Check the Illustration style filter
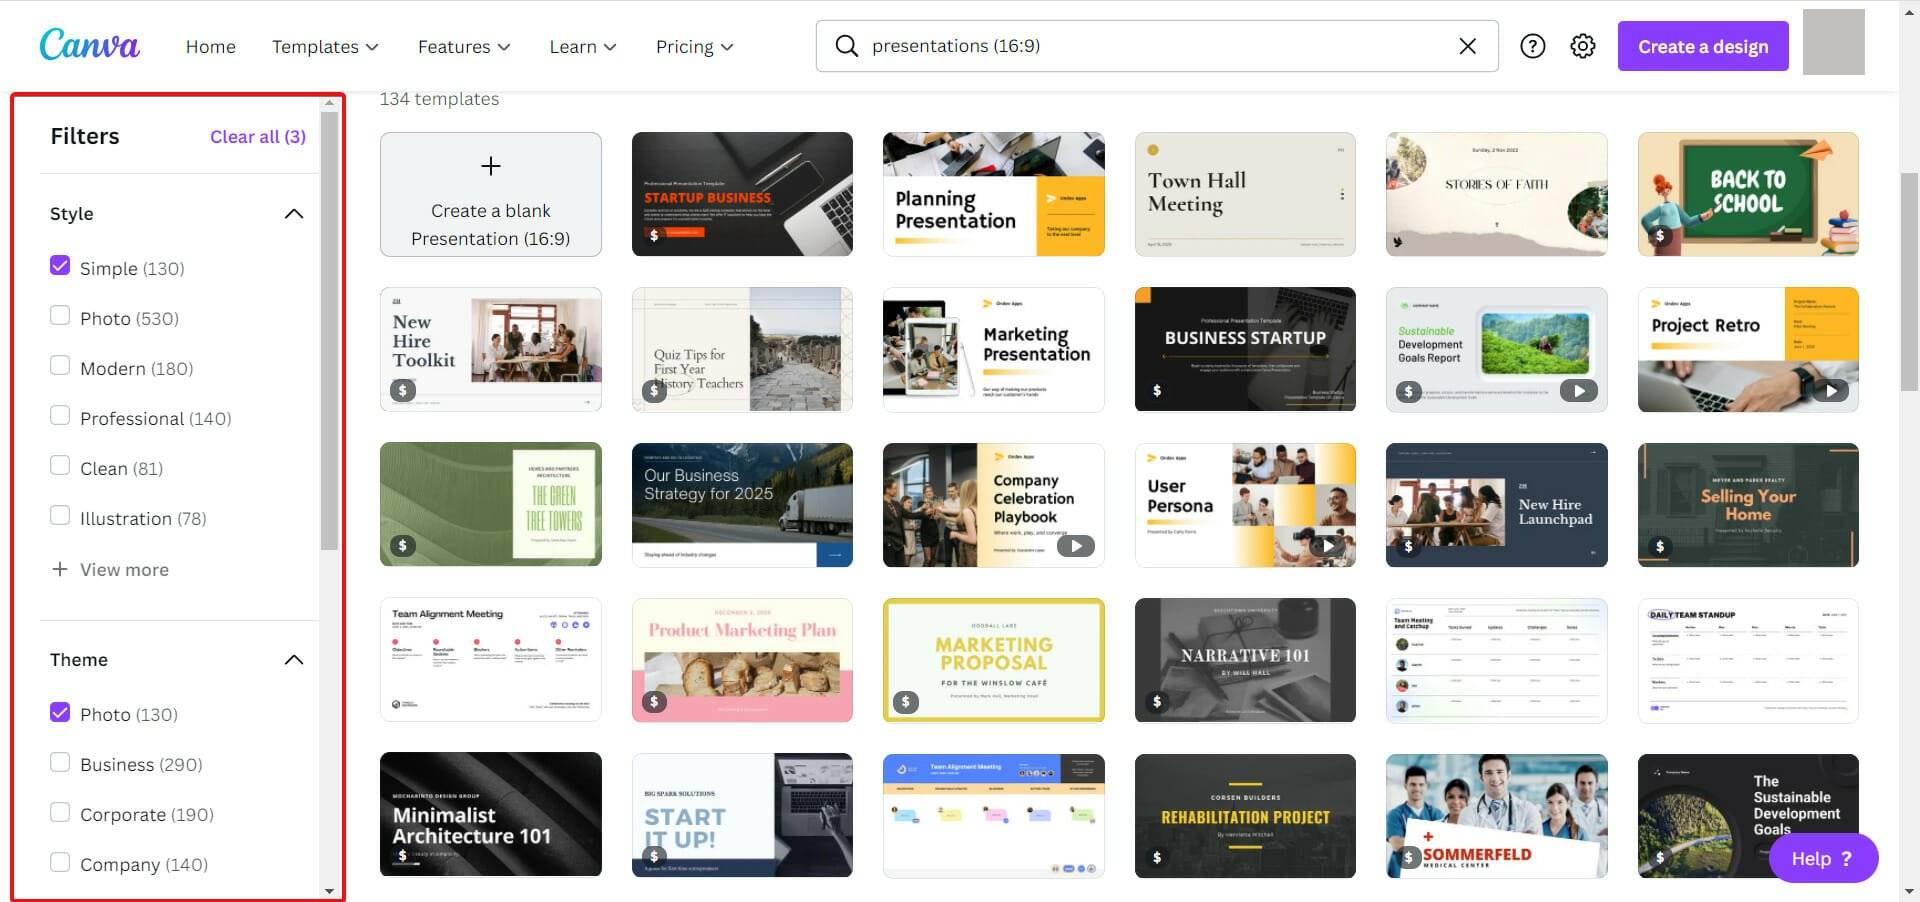Screen dimensions: 1920x902 pos(60,516)
